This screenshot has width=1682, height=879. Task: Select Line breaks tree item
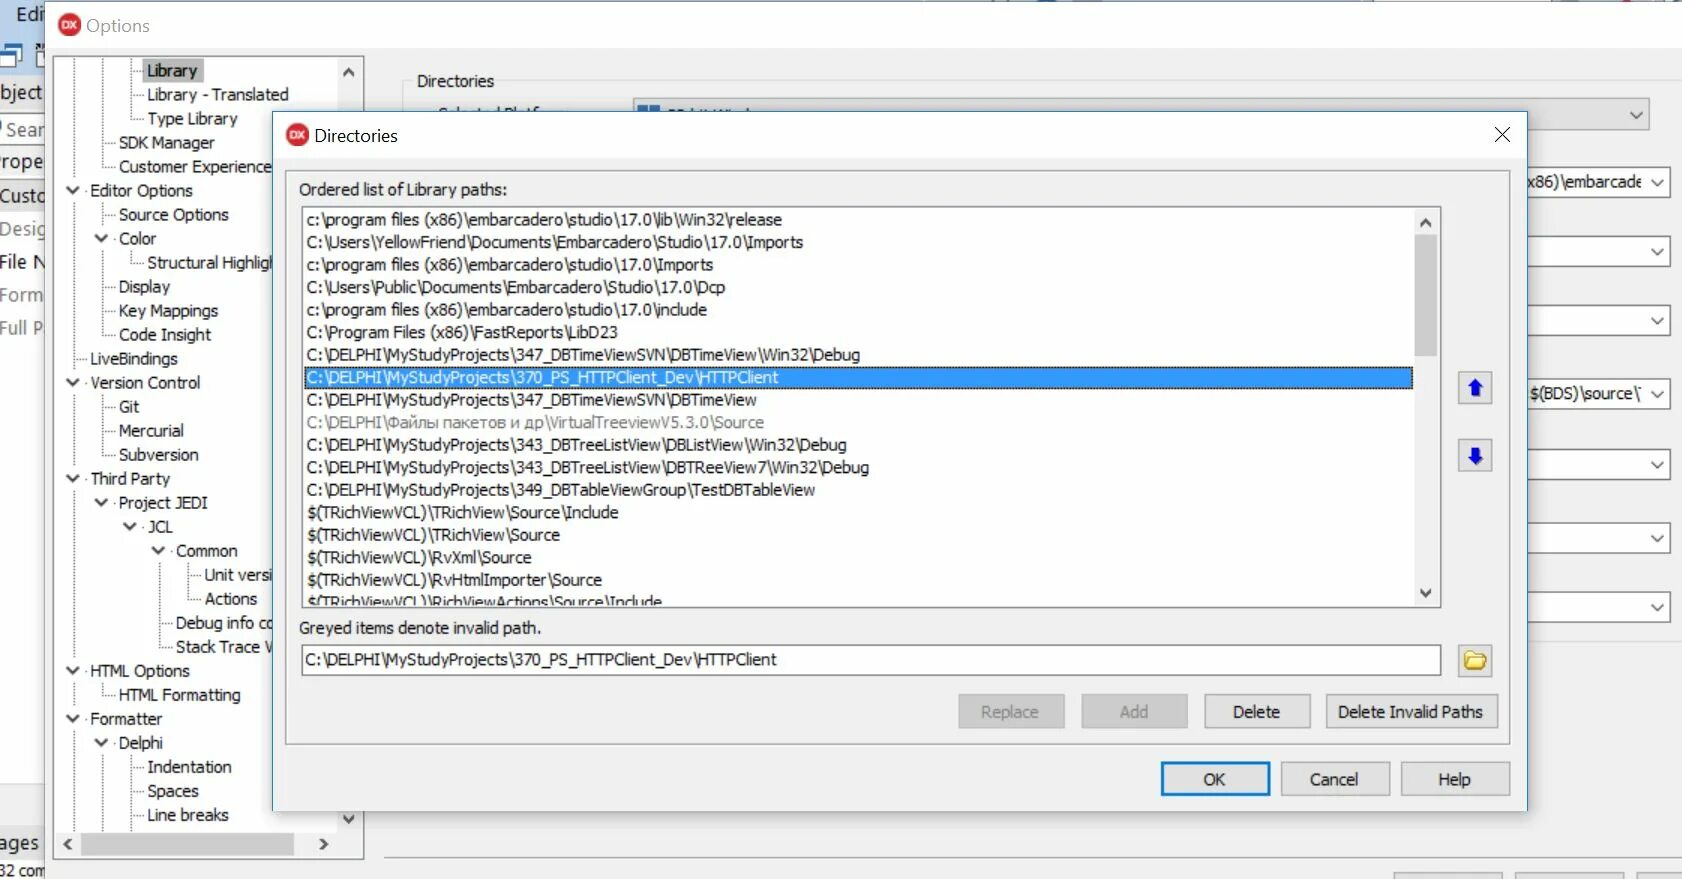coord(188,815)
